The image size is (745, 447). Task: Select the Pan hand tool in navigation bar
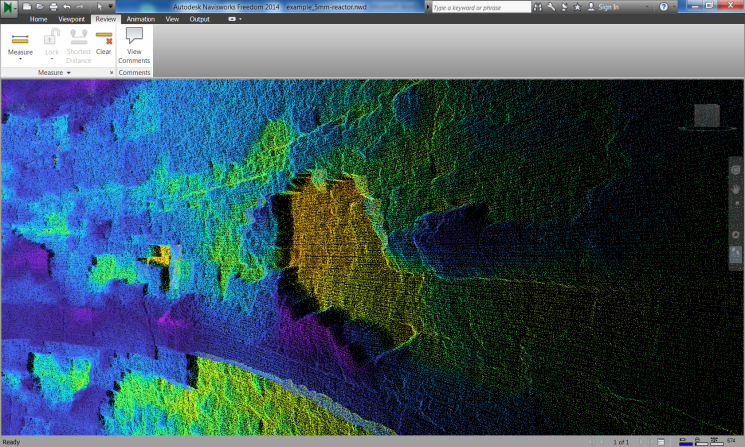pos(736,187)
